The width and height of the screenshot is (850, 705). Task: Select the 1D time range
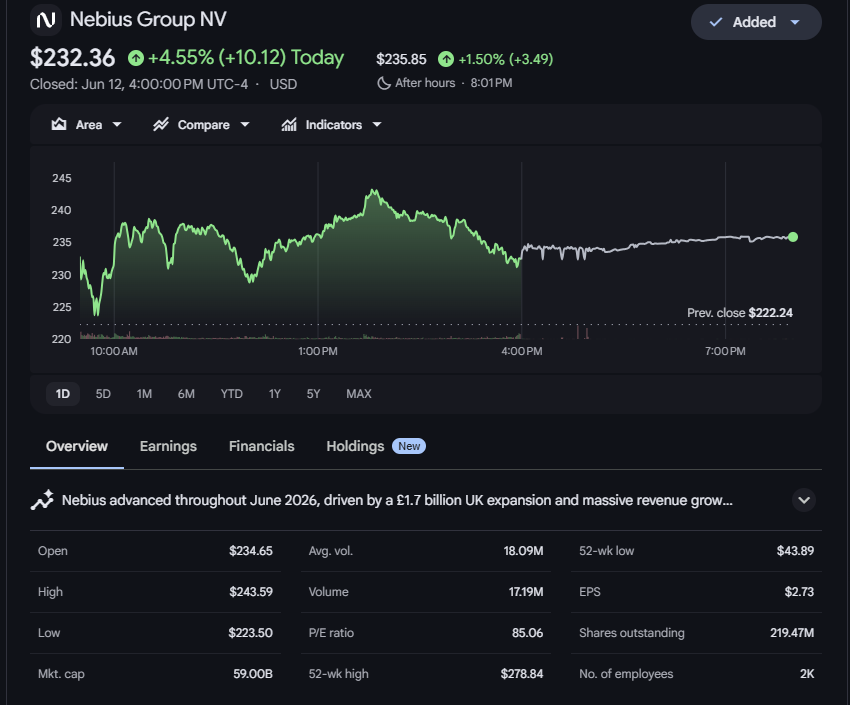click(x=63, y=394)
